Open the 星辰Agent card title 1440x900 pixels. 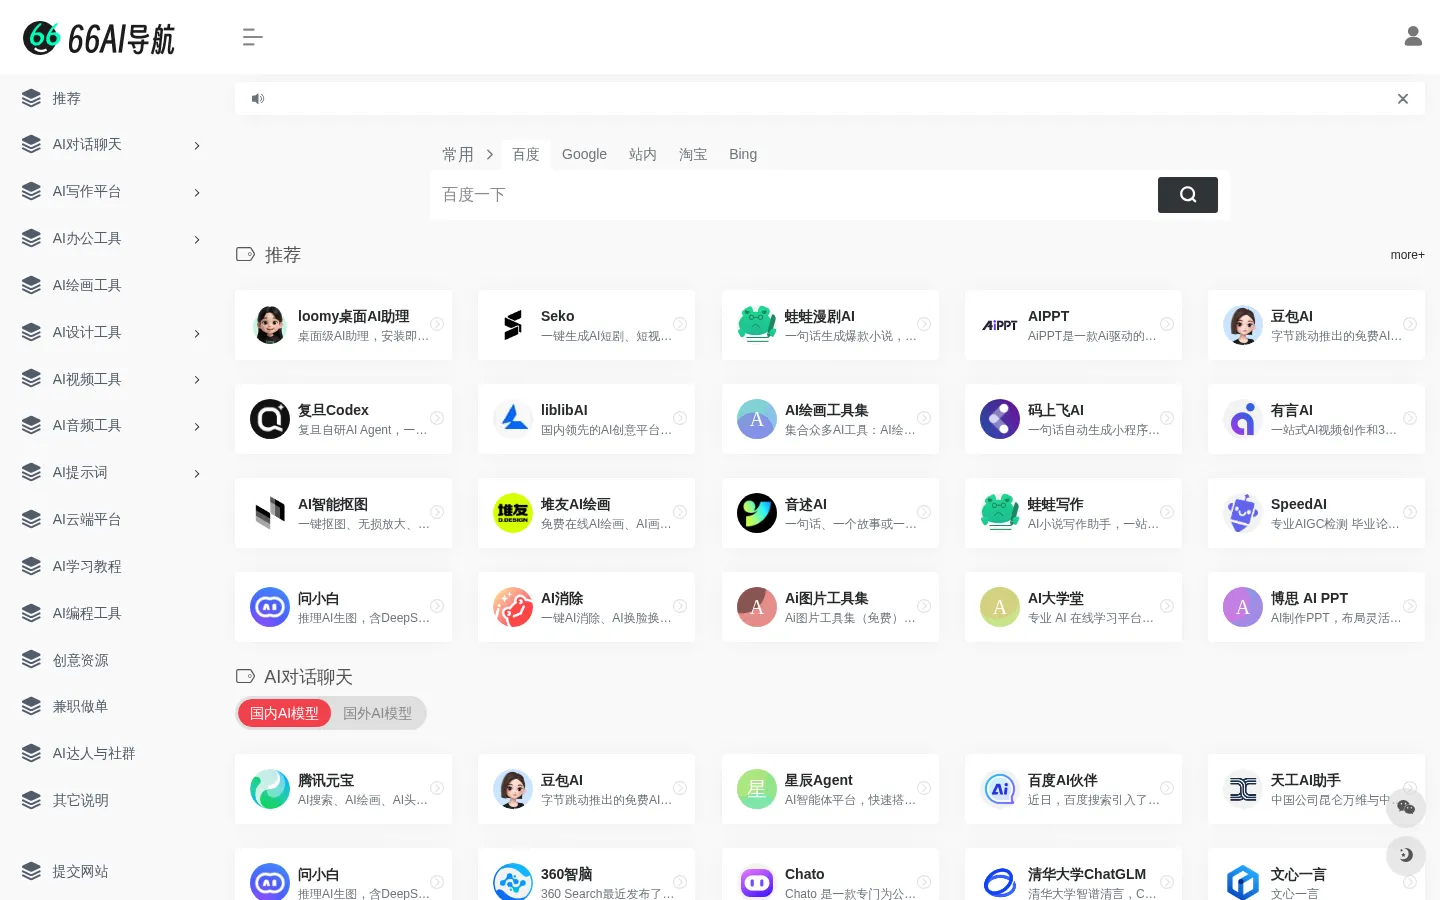click(x=818, y=780)
